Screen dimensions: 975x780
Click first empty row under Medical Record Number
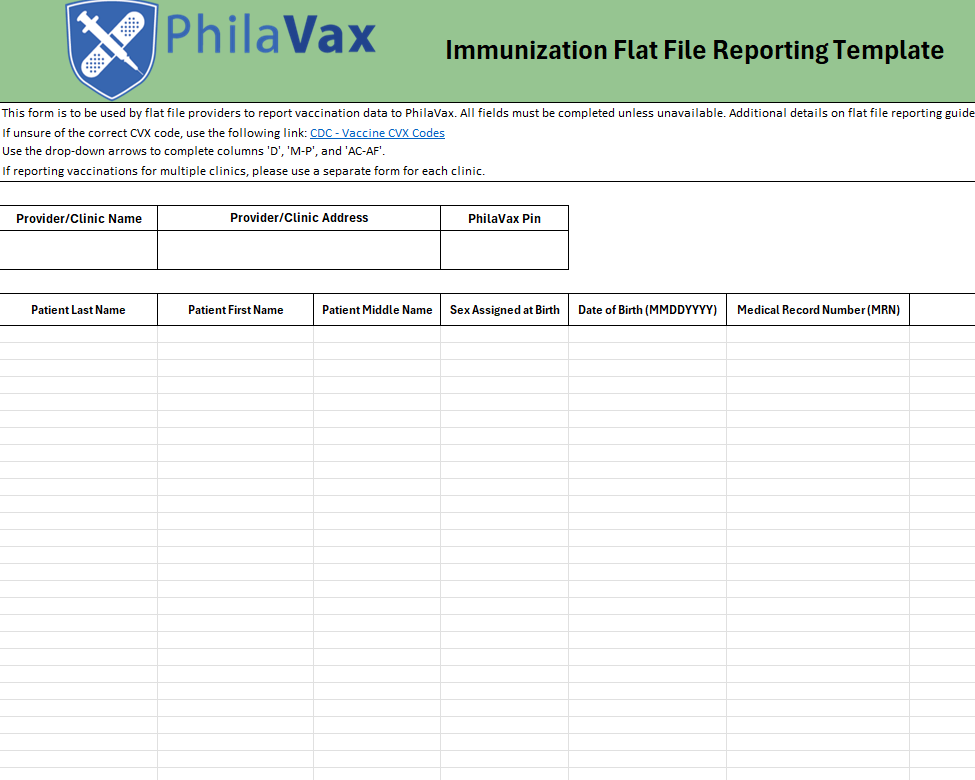818,334
